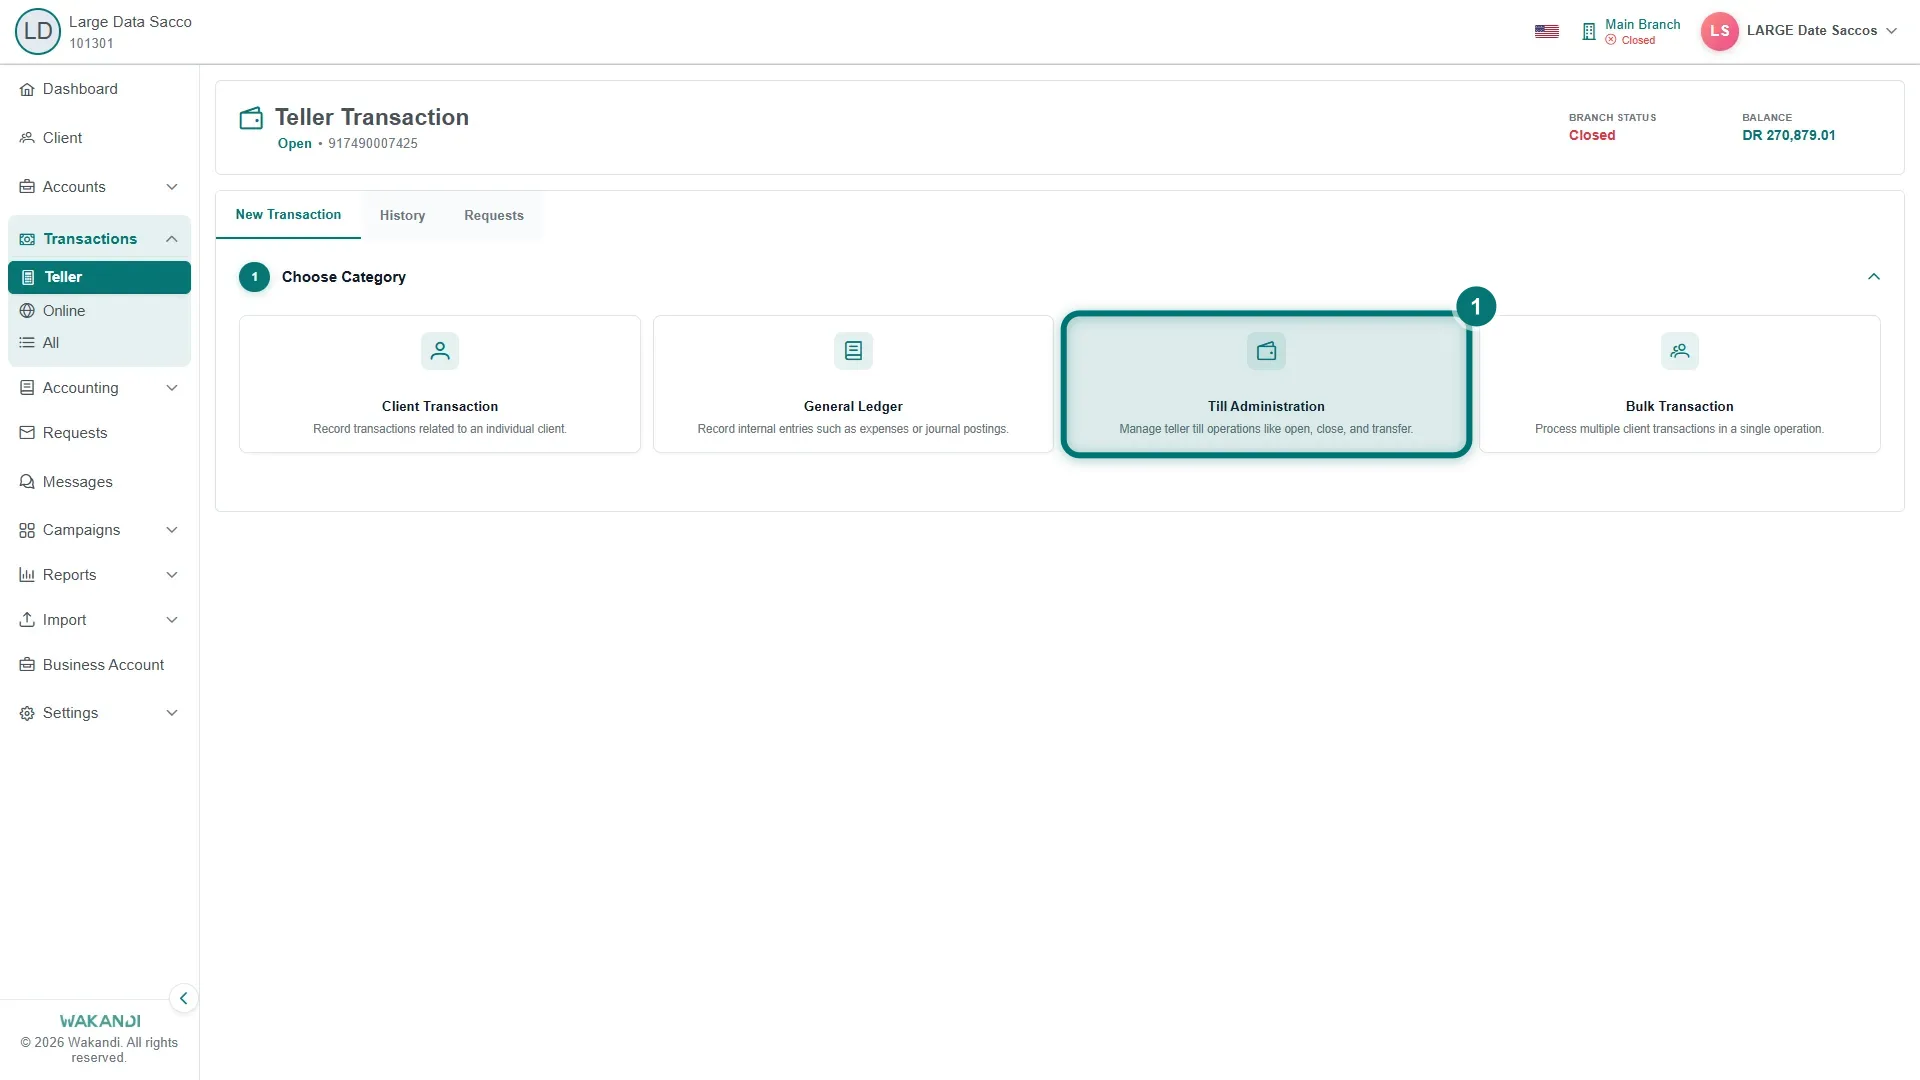Click the DR 270,879.01 balance value
This screenshot has width=1920, height=1080.
point(1789,135)
